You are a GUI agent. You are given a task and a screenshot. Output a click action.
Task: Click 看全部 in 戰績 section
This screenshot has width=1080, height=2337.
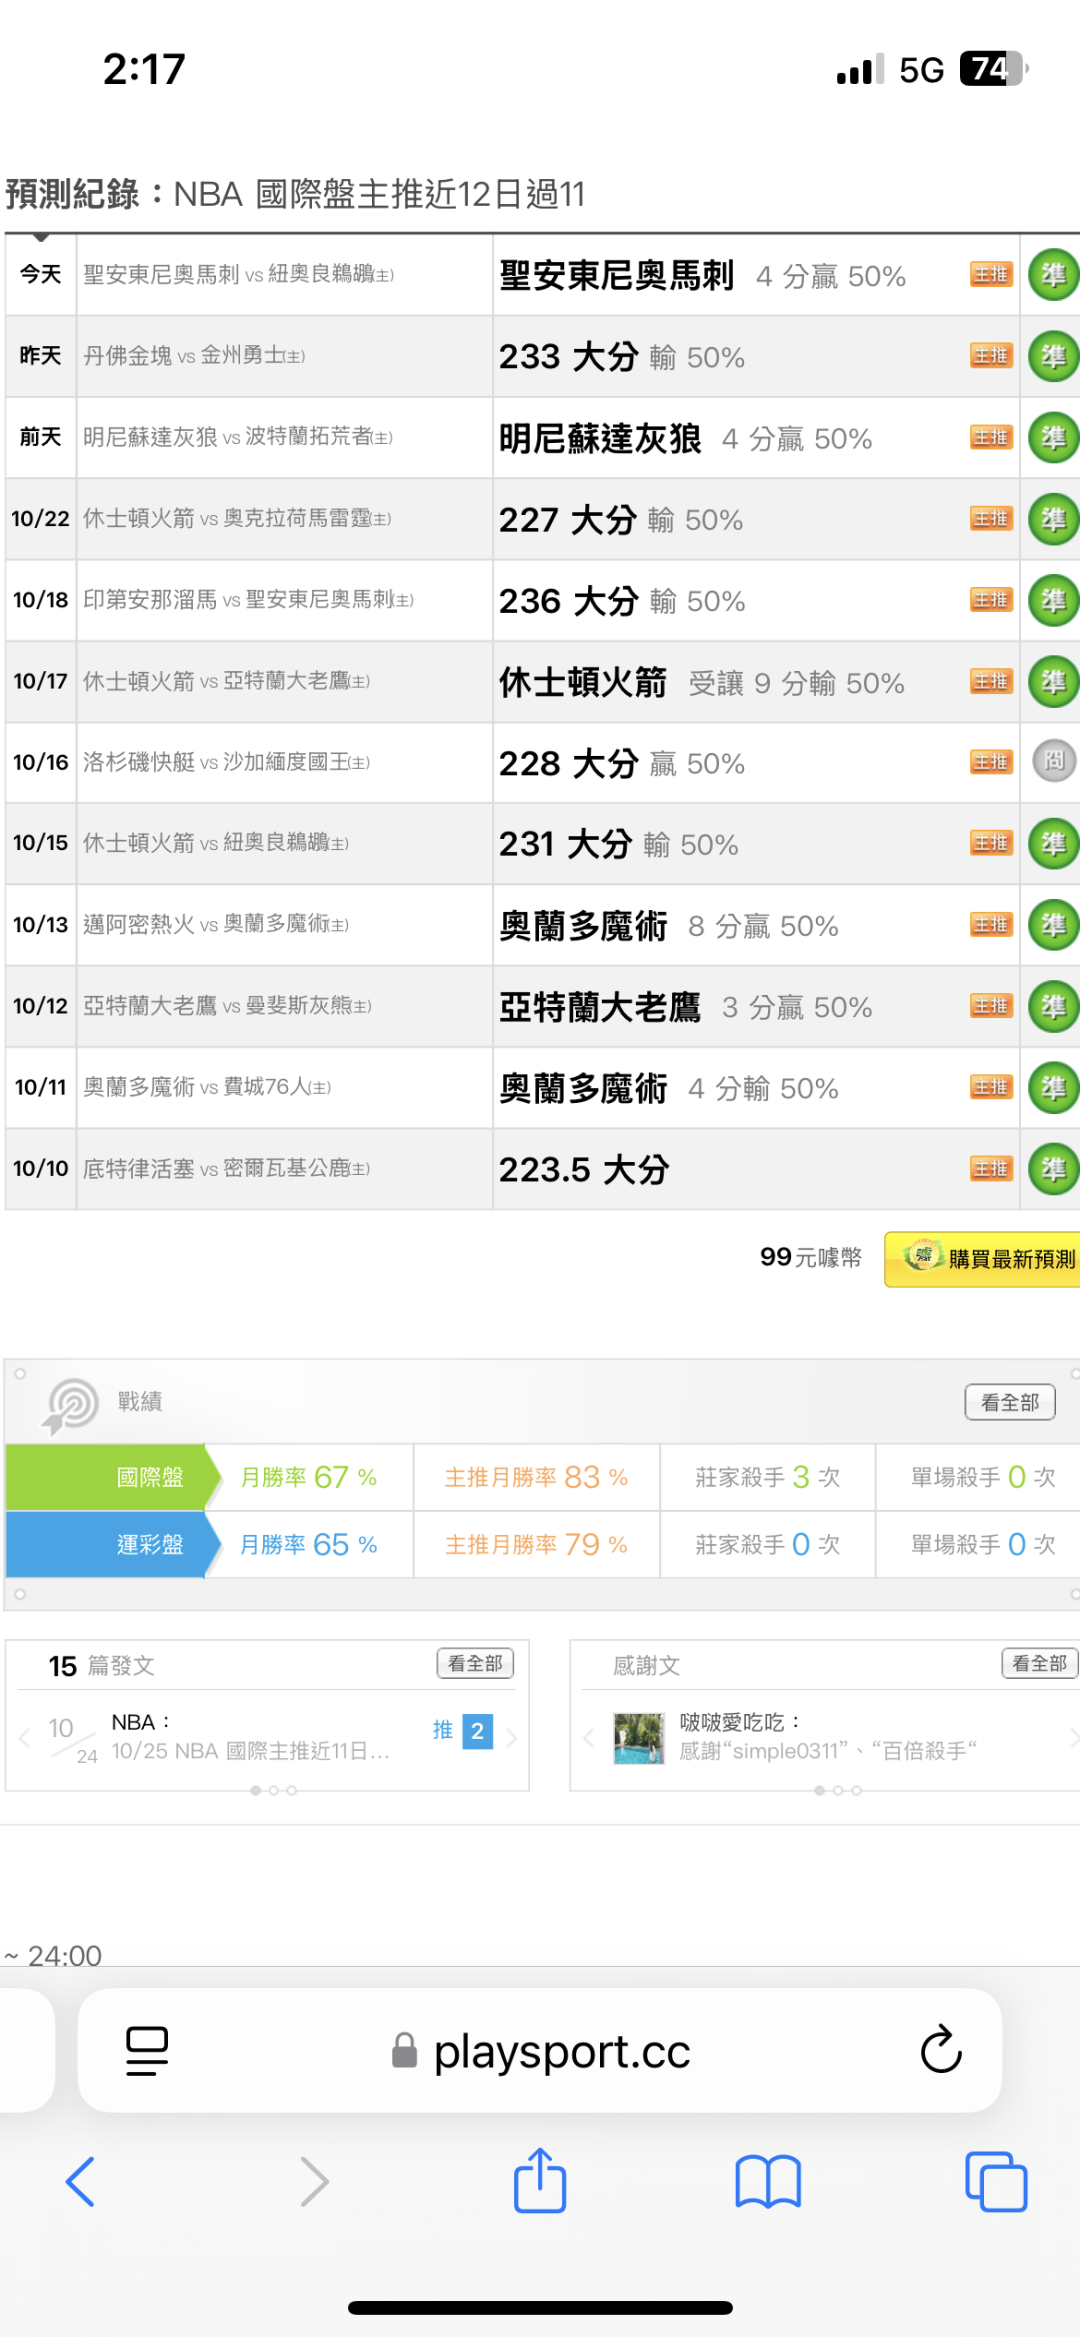click(x=1009, y=1402)
